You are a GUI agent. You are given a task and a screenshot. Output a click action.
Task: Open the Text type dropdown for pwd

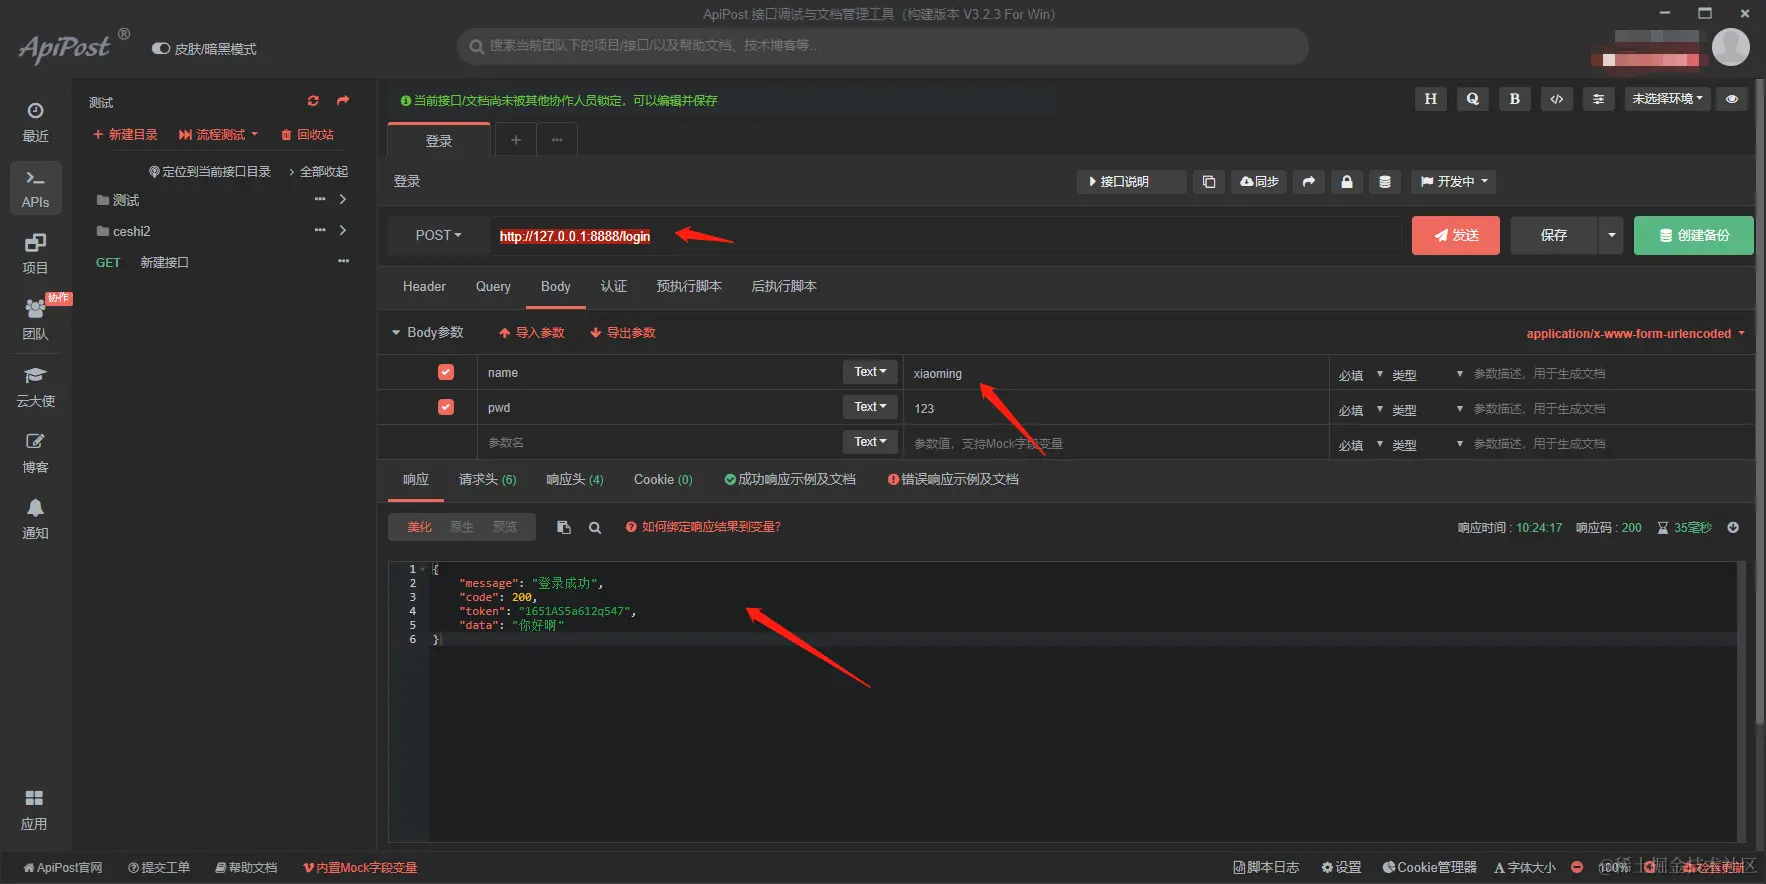[870, 407]
